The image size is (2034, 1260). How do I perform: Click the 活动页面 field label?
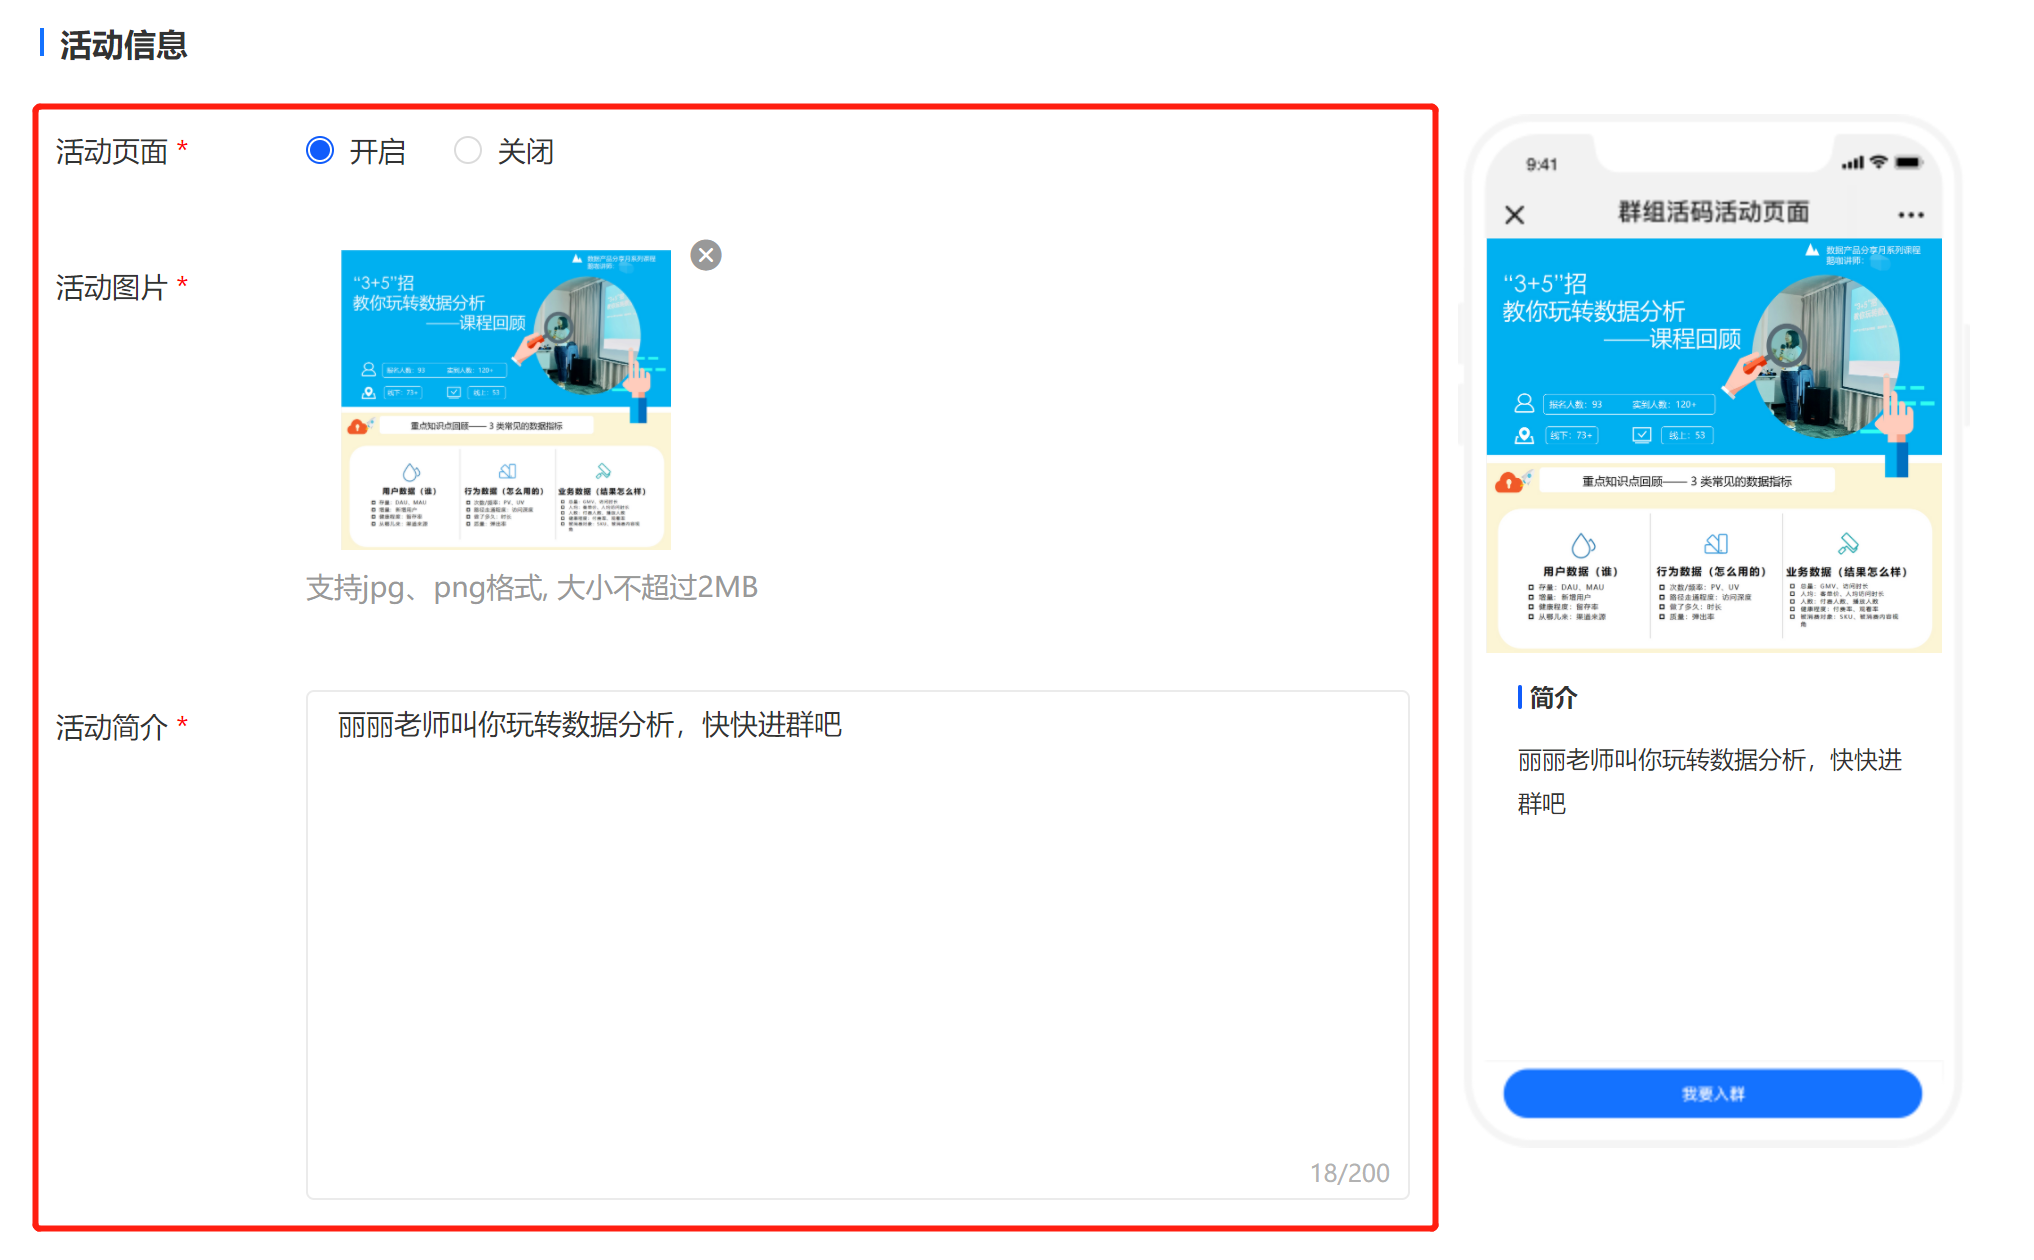(112, 151)
